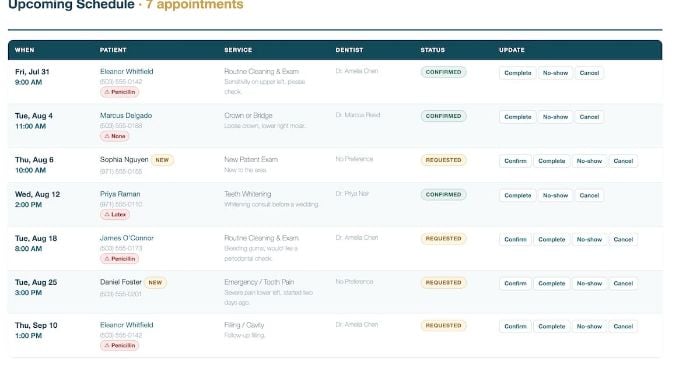Click the STATUS column header

coord(433,50)
